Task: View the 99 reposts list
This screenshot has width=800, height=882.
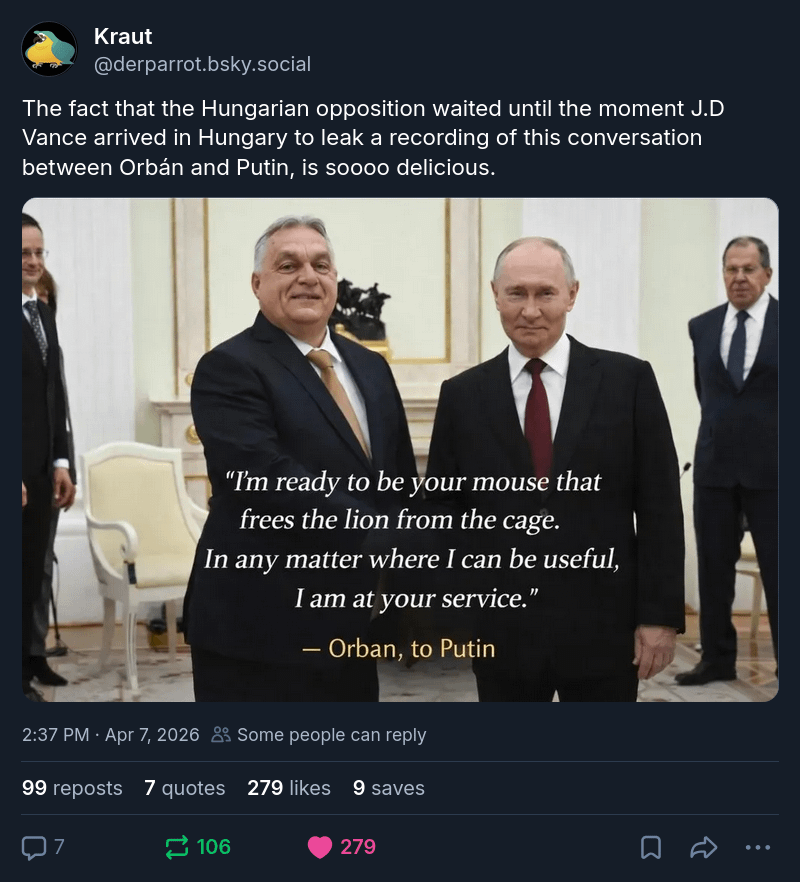Action: 72,788
